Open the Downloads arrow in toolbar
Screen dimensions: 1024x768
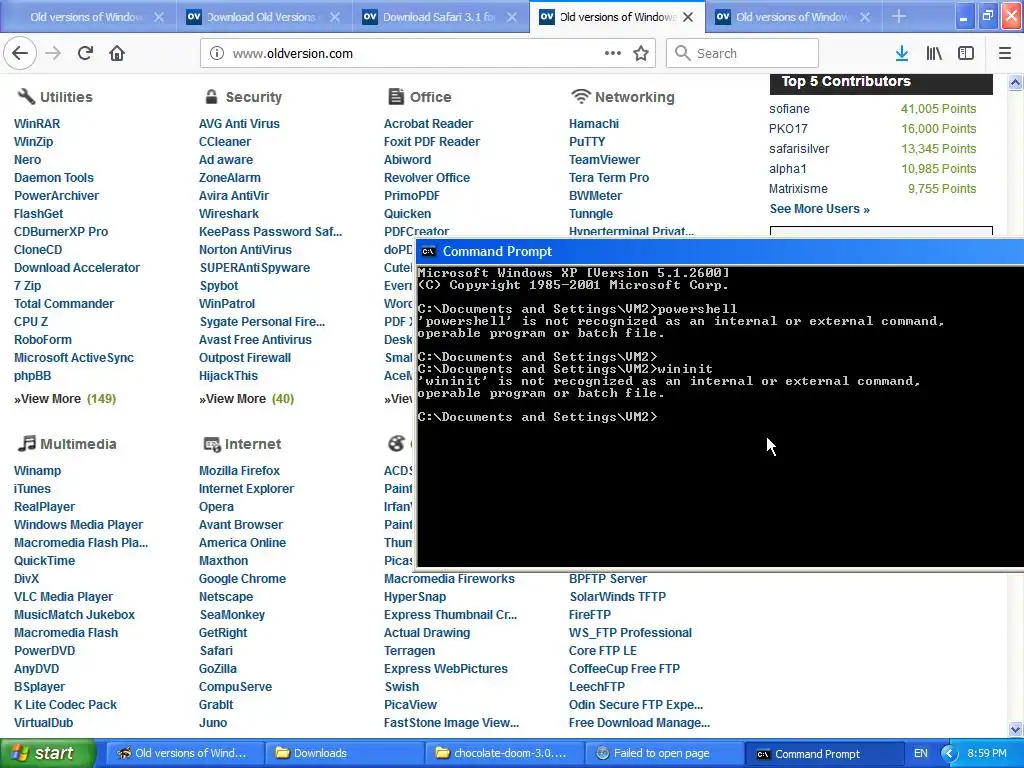pos(902,53)
